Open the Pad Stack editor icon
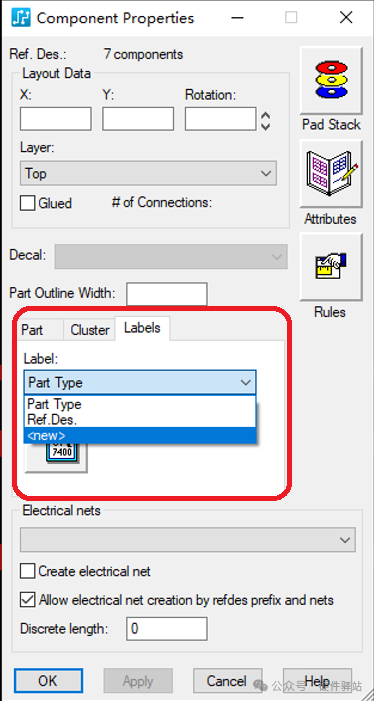The width and height of the screenshot is (374, 701). click(x=330, y=80)
